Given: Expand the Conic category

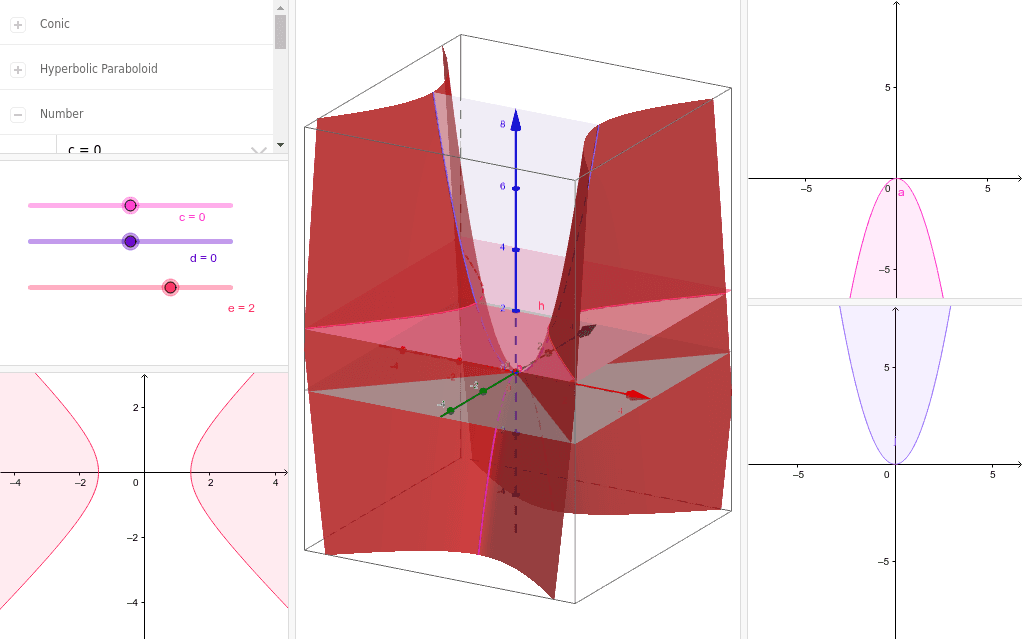Looking at the screenshot, I should pyautogui.click(x=18, y=25).
